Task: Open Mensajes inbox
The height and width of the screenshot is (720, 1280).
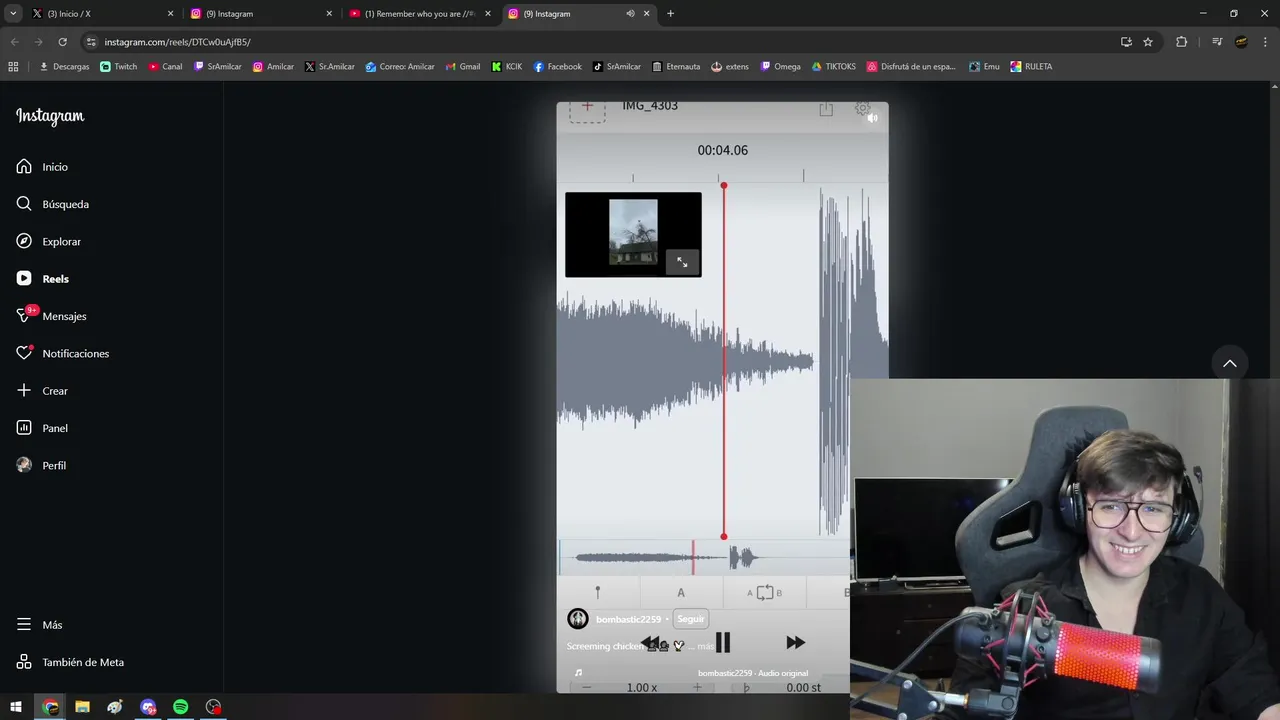Action: click(51, 316)
